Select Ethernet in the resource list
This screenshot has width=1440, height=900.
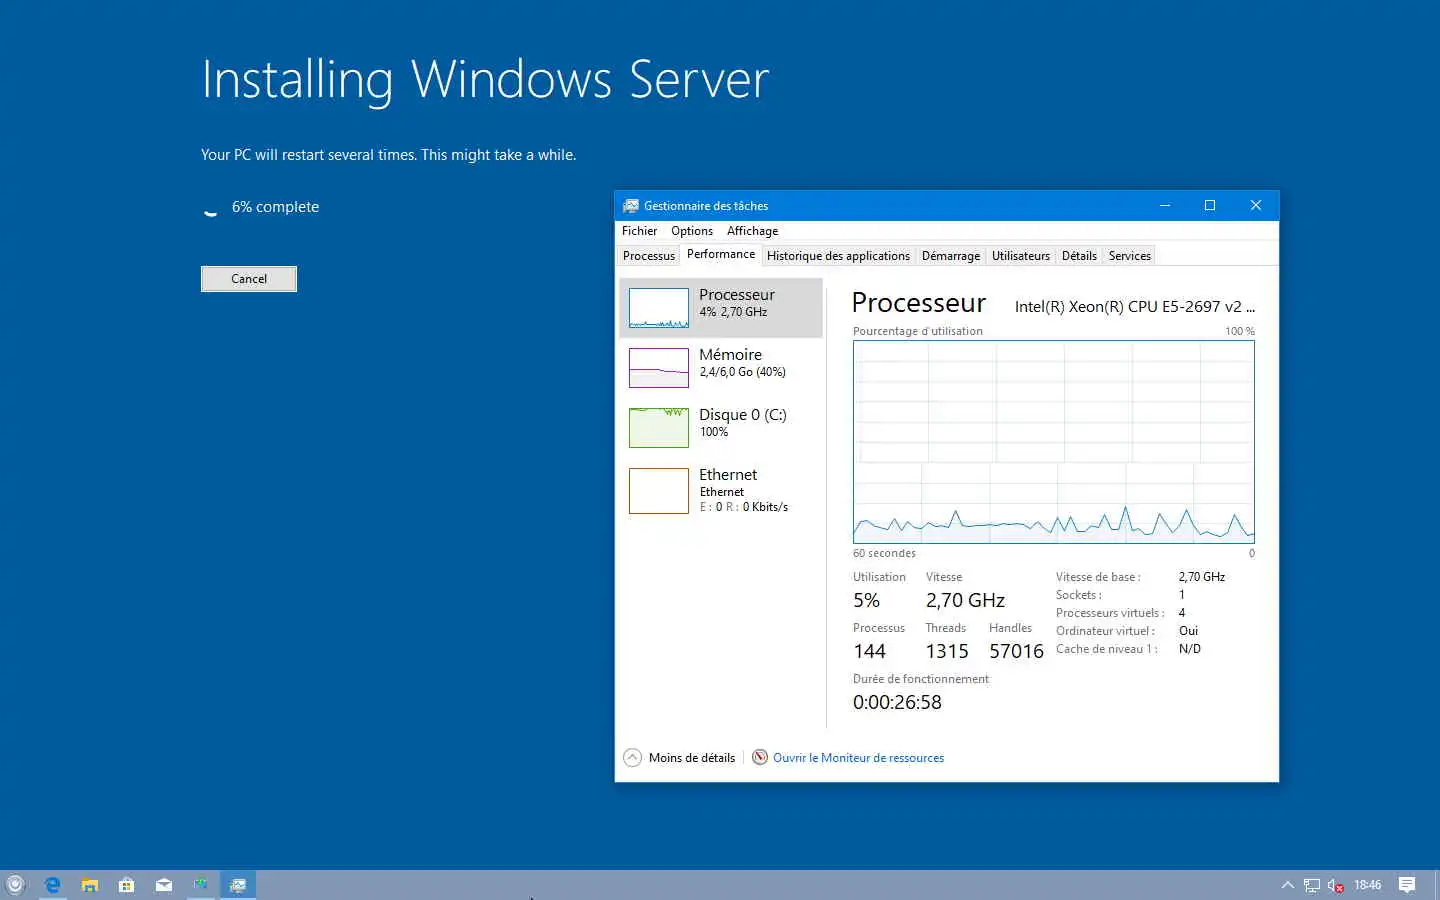pos(721,491)
